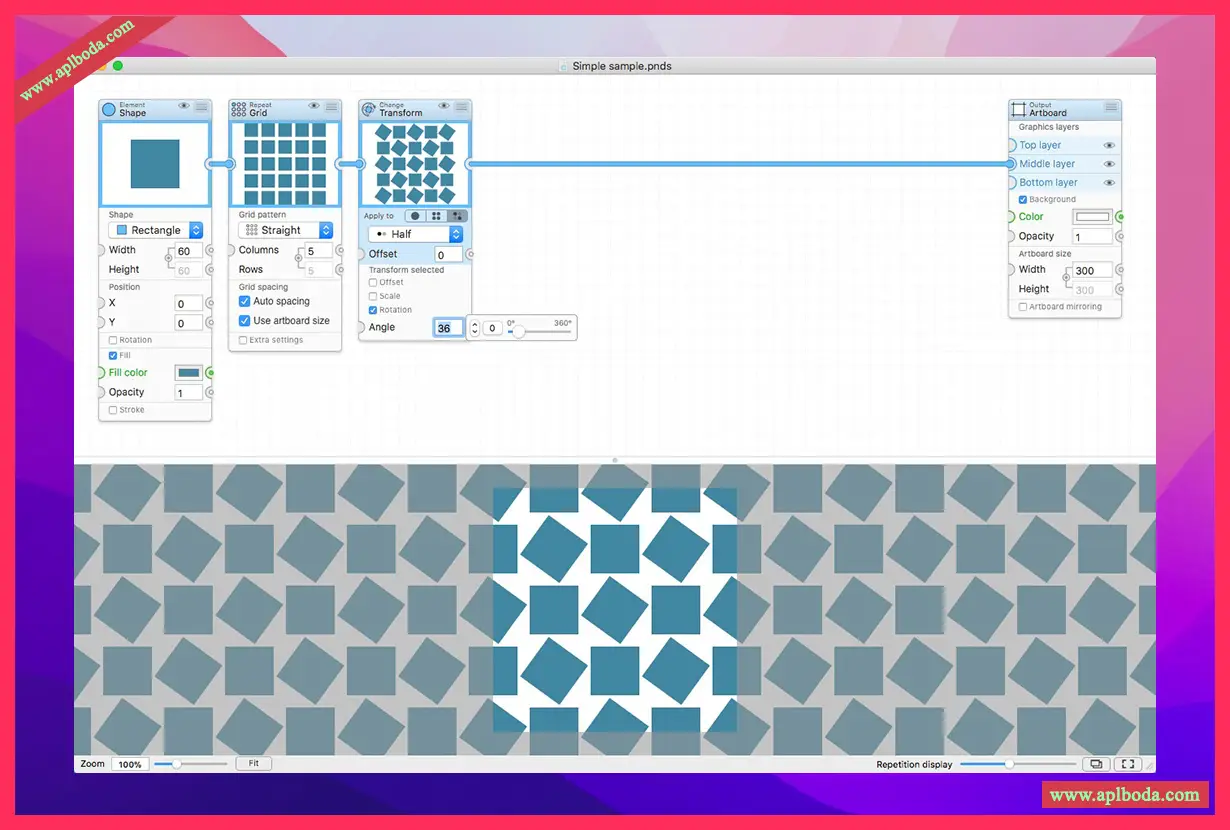
Task: Enable the Shape Rotation checkbox
Action: 113,340
